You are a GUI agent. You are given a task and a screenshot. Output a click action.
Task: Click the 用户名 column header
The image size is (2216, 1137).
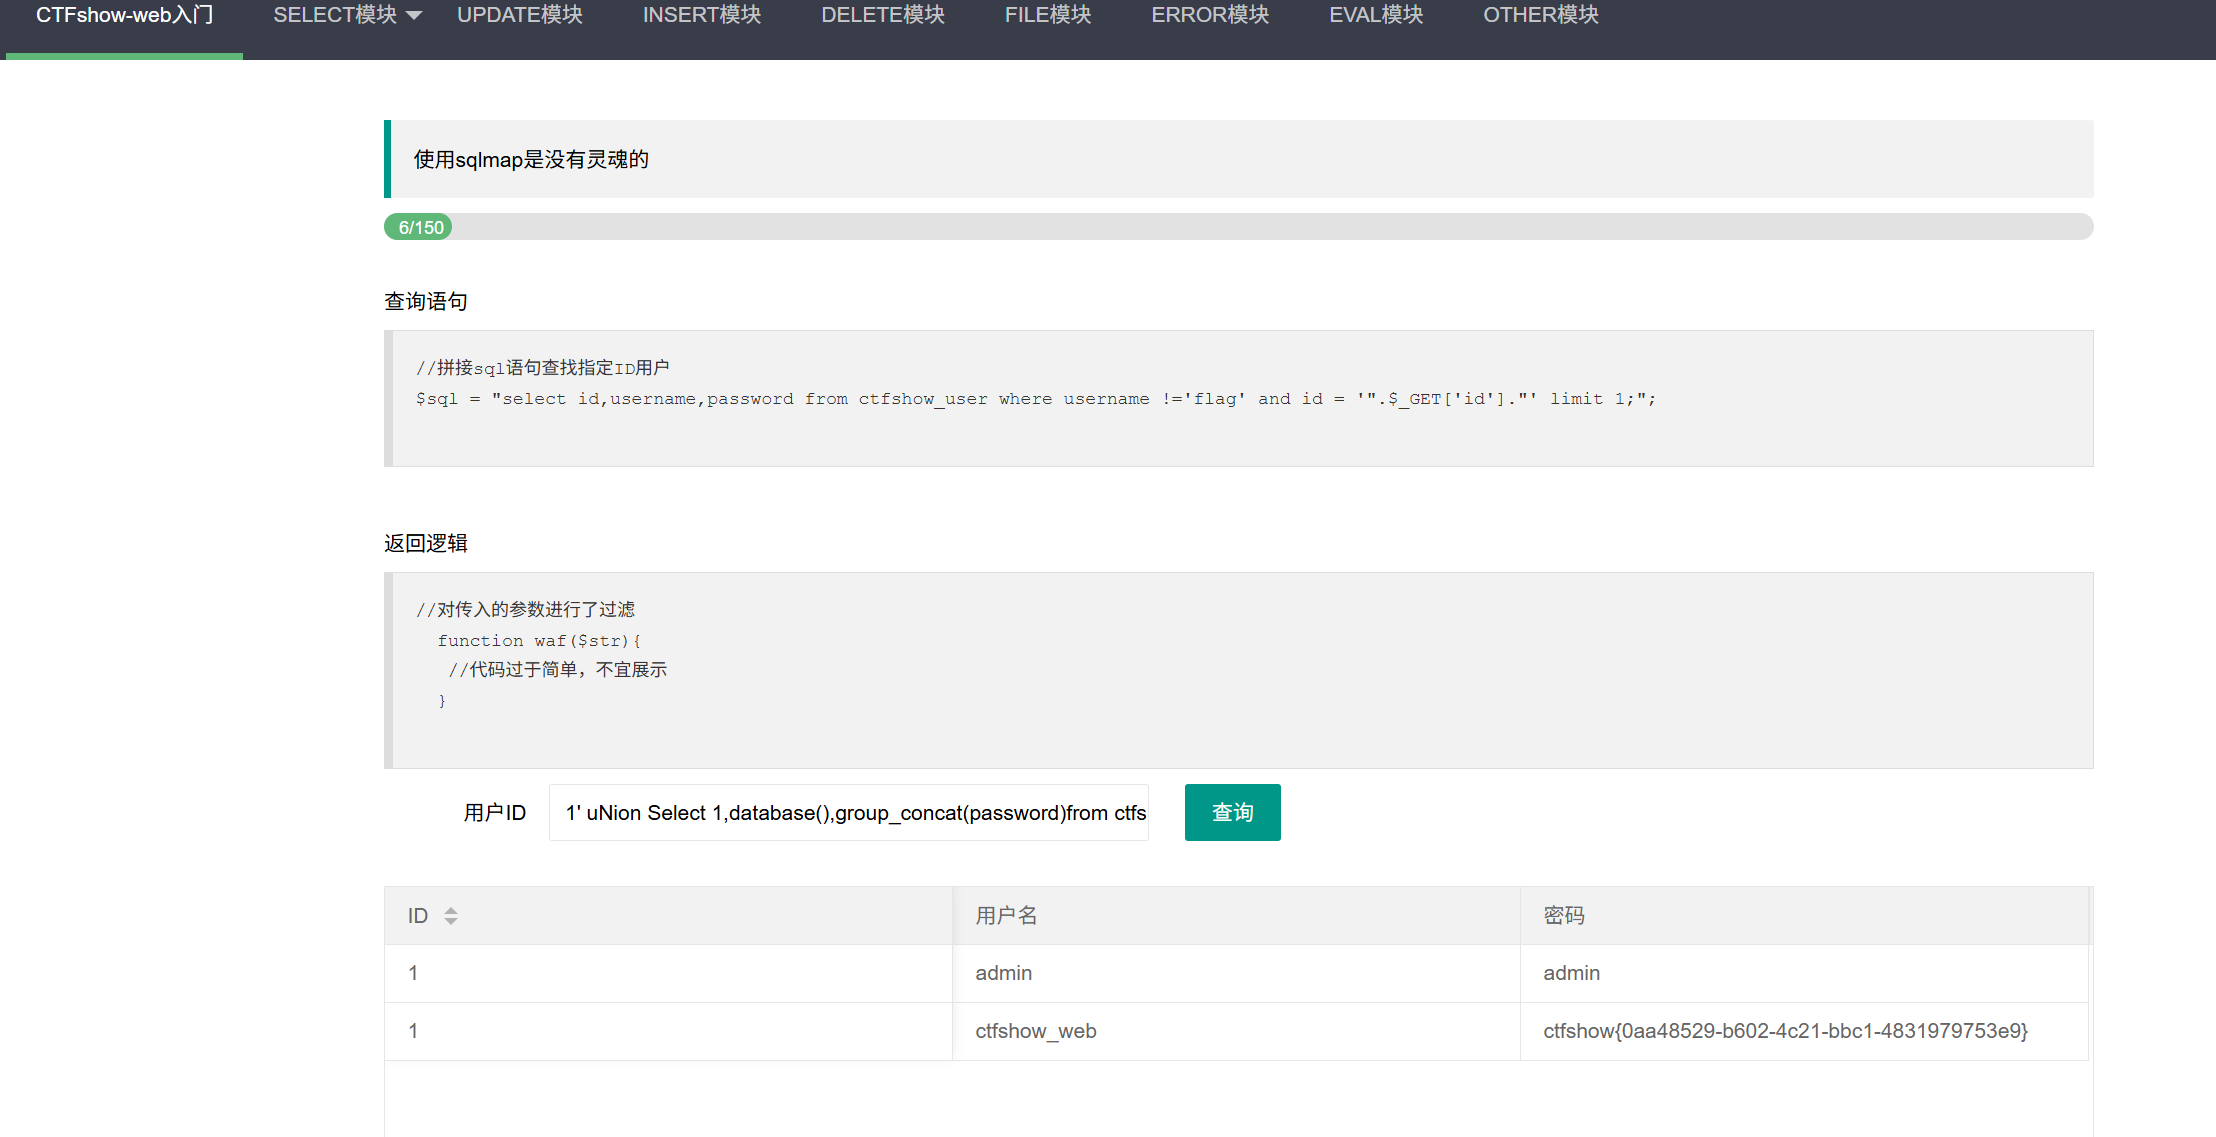[1006, 915]
